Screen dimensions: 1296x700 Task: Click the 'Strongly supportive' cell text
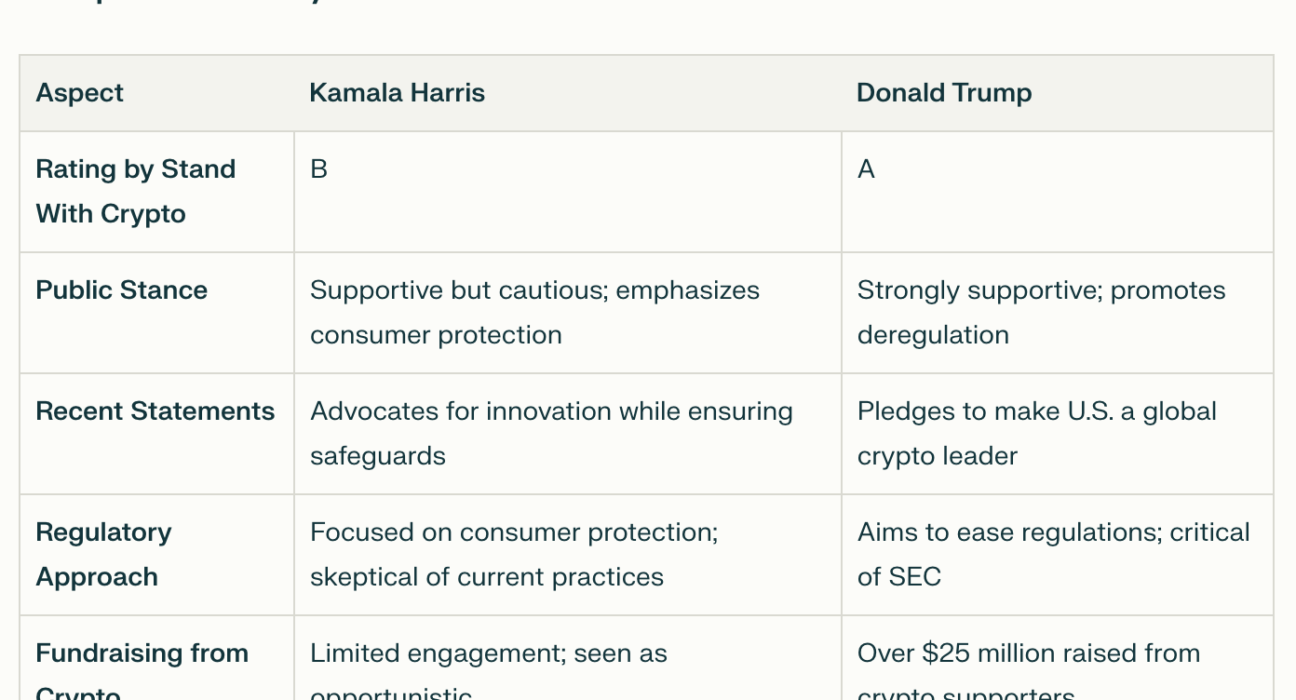(1041, 290)
